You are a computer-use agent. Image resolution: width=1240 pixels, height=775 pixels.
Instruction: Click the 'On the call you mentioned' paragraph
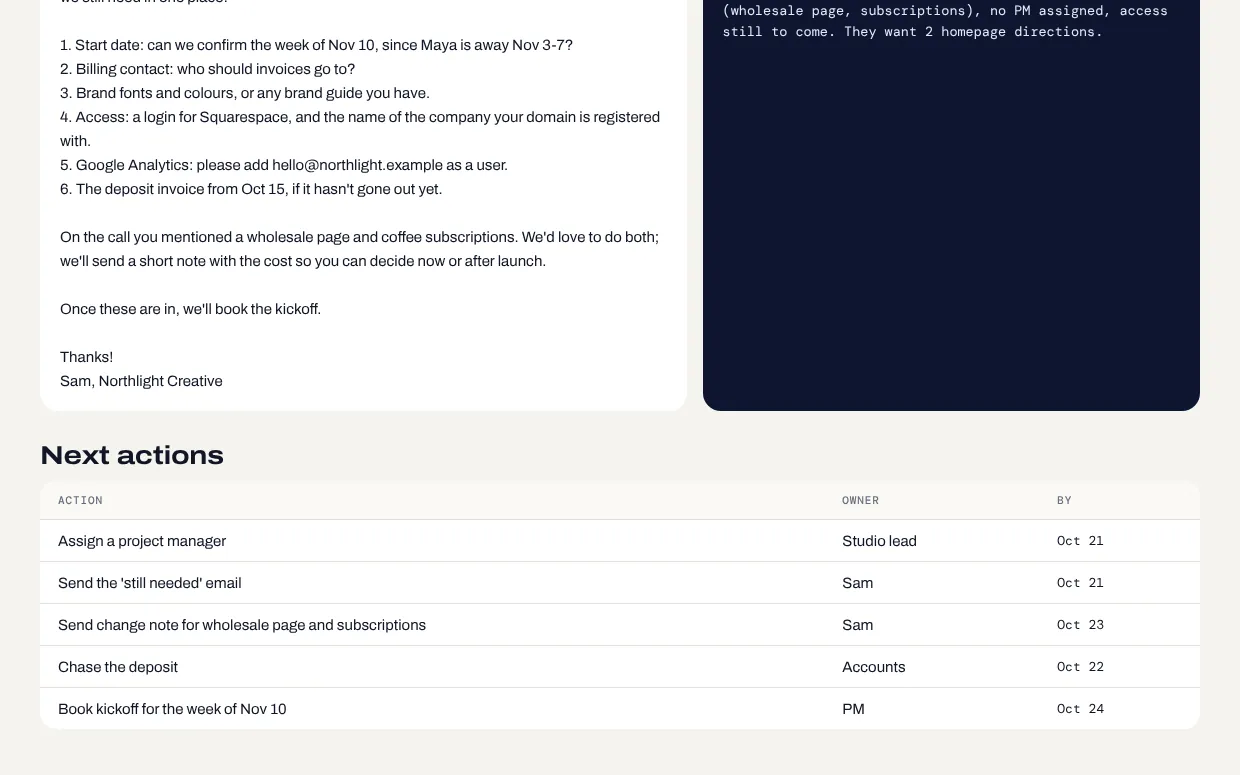tap(359, 249)
